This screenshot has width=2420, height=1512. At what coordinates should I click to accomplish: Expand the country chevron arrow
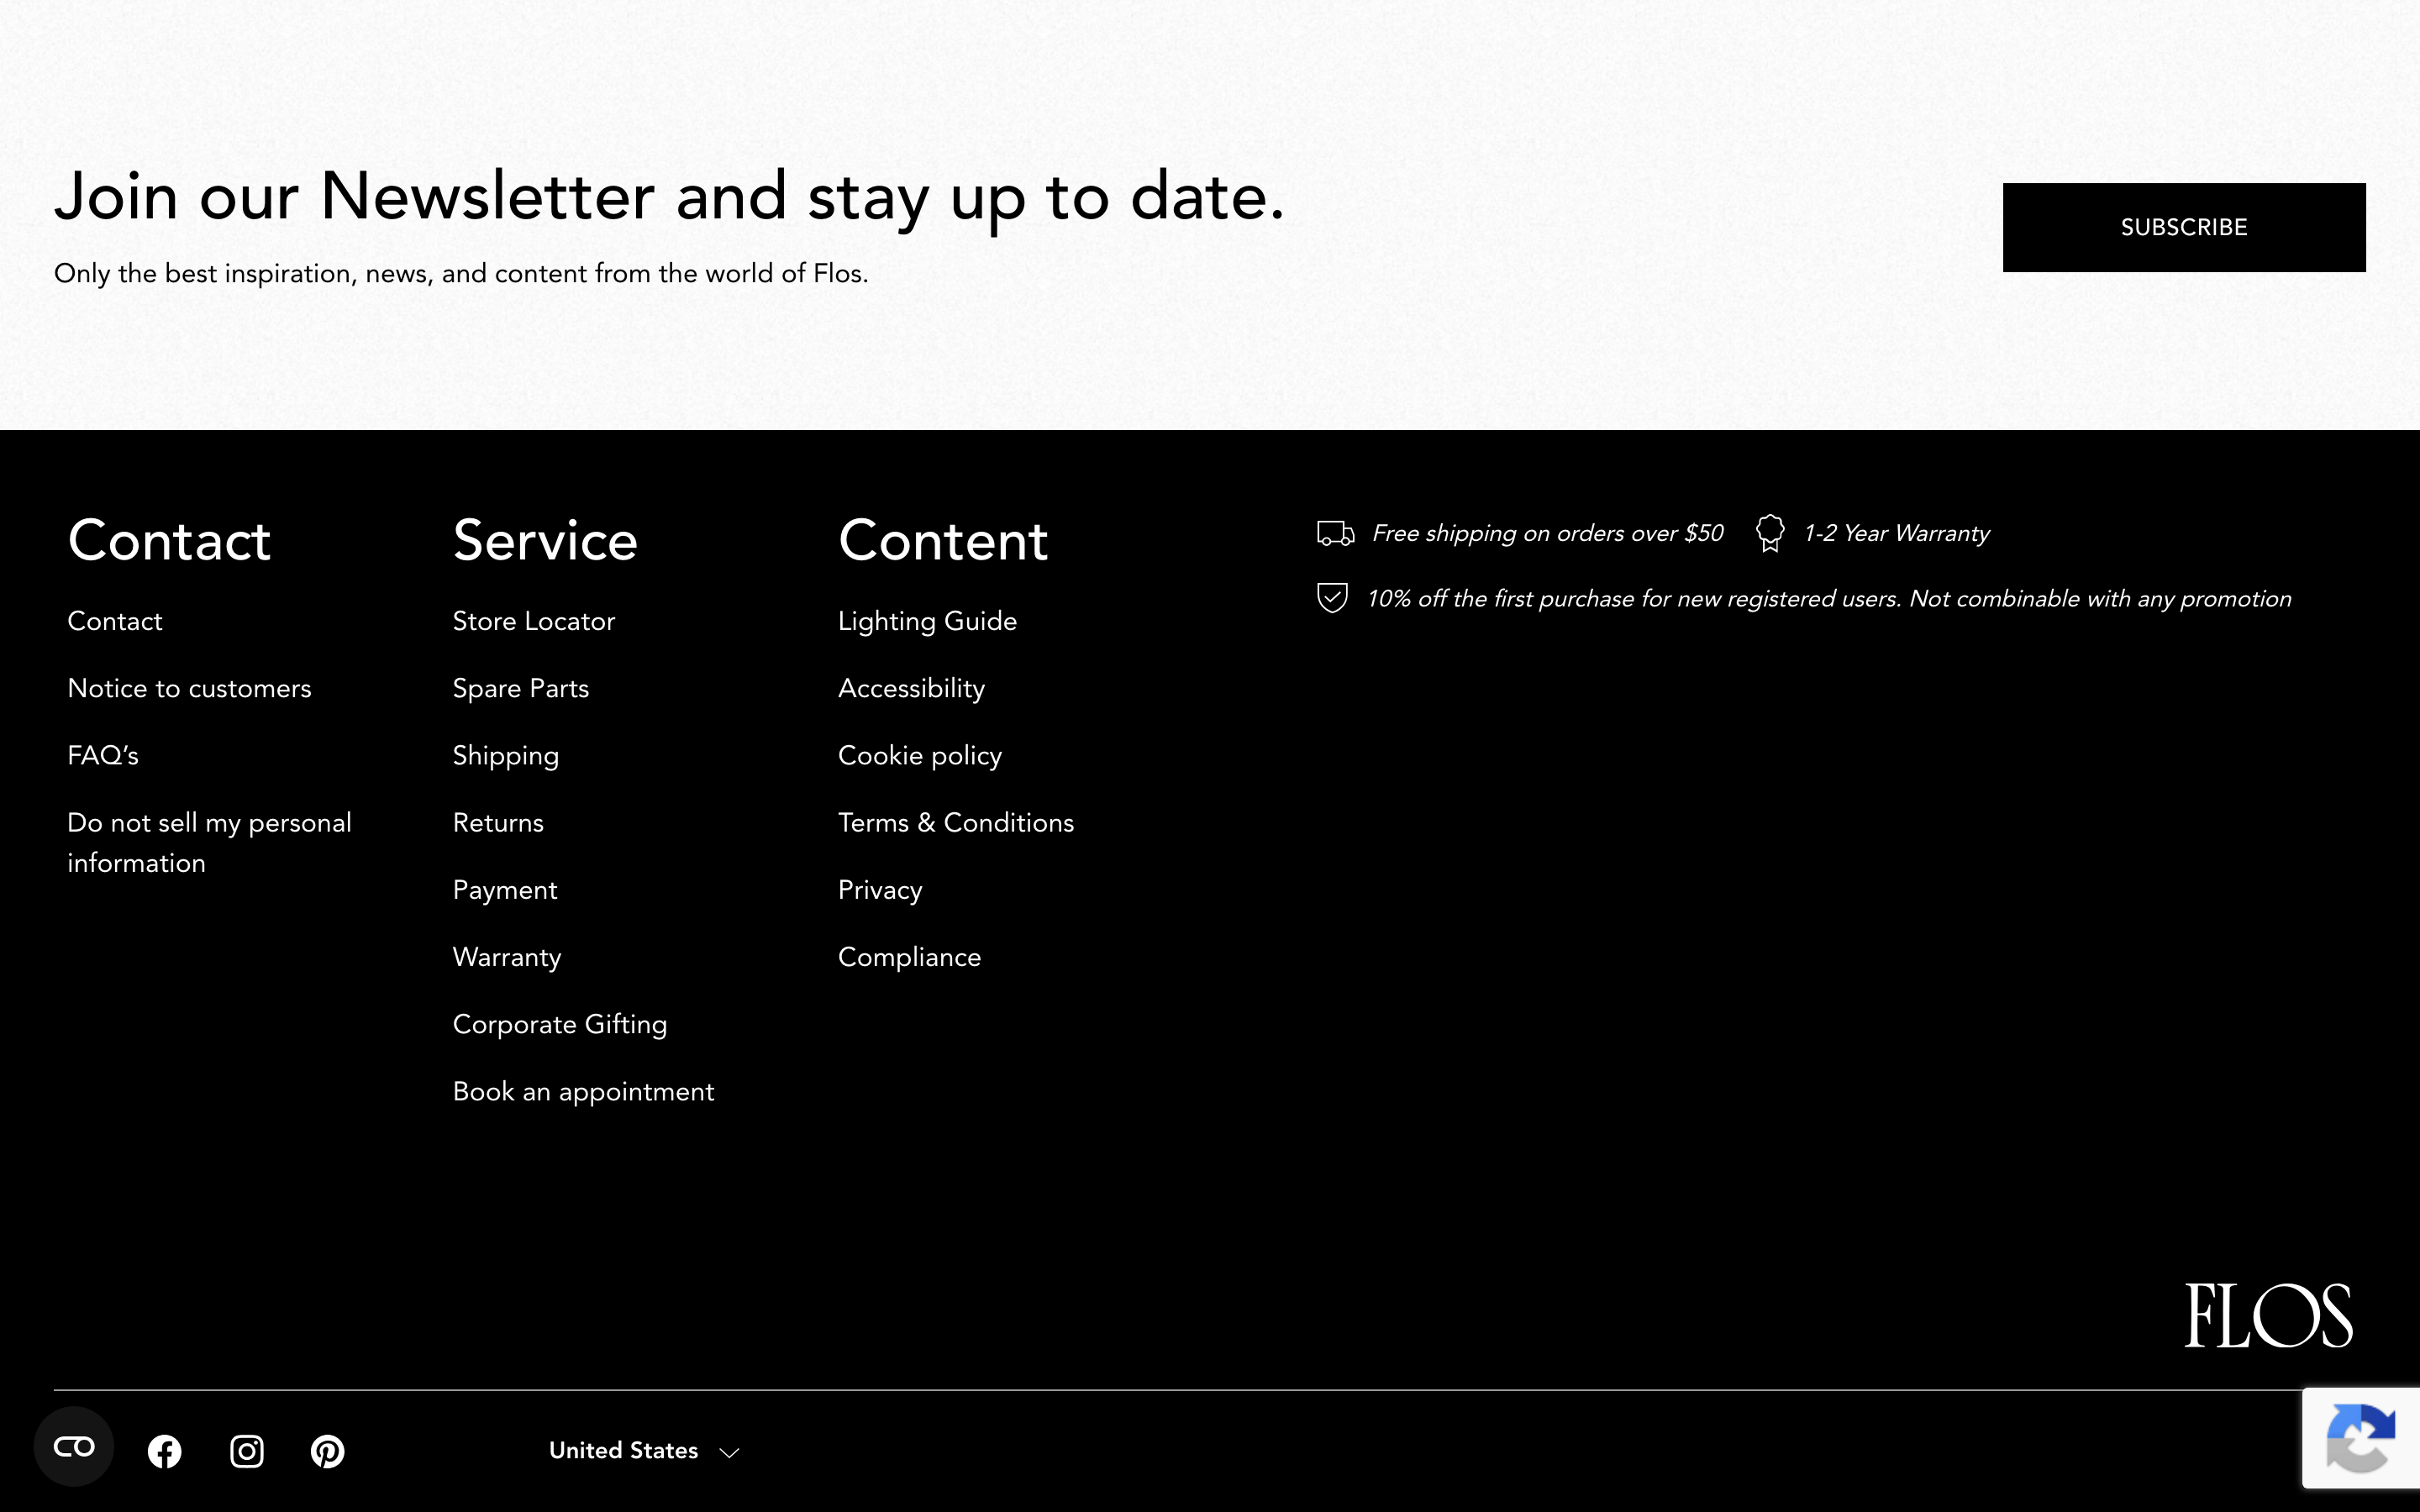coord(730,1453)
